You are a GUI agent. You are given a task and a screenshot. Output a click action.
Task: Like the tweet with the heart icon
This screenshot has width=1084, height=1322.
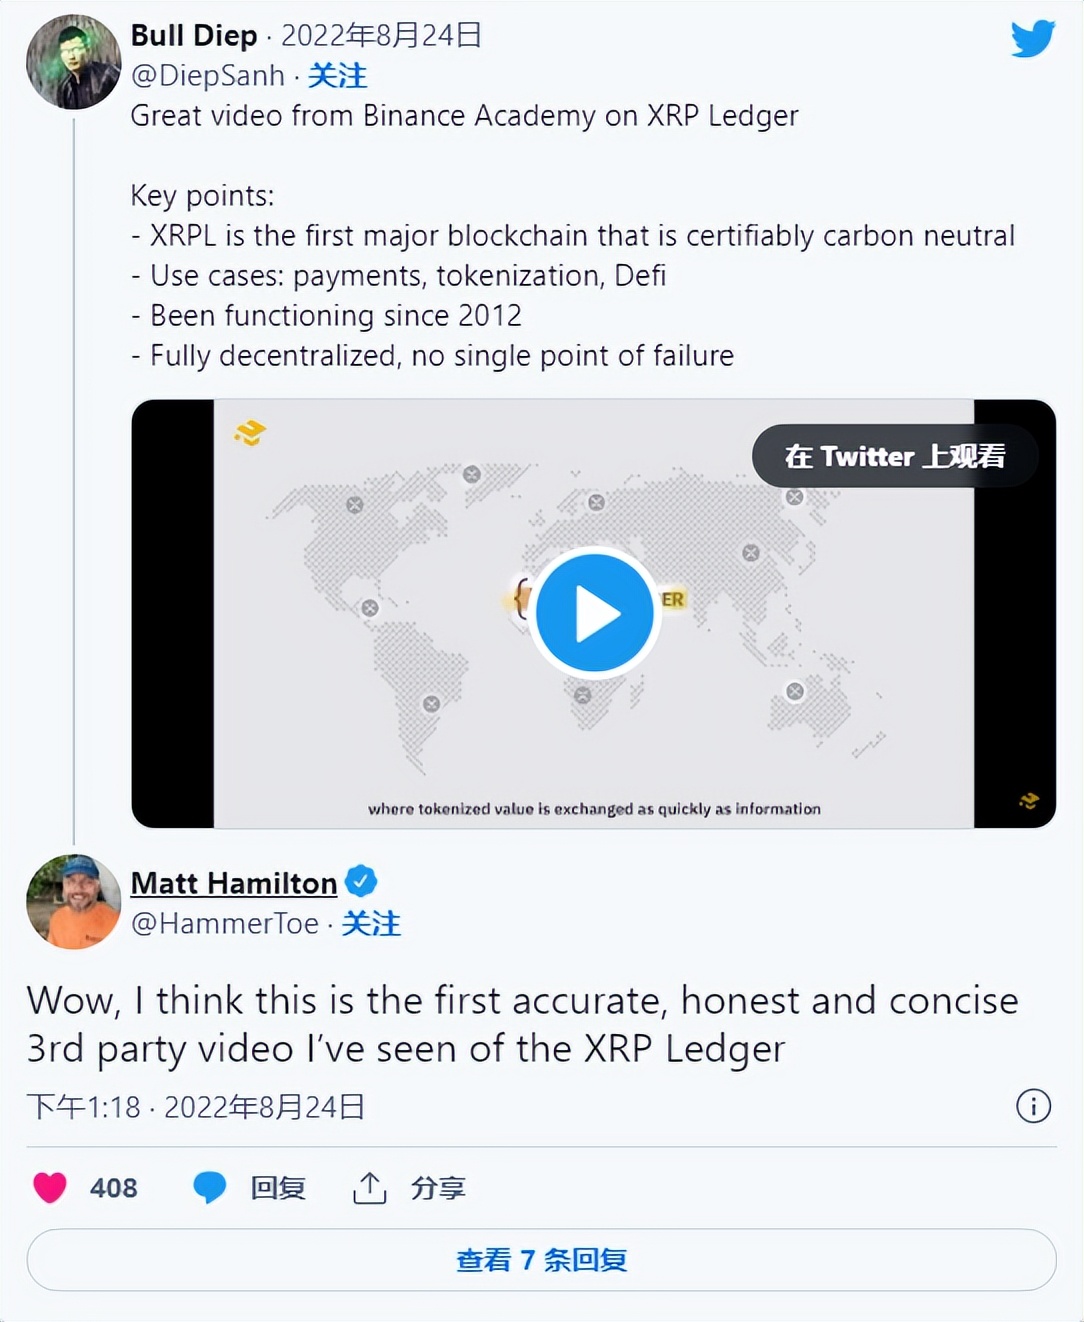pos(48,1188)
